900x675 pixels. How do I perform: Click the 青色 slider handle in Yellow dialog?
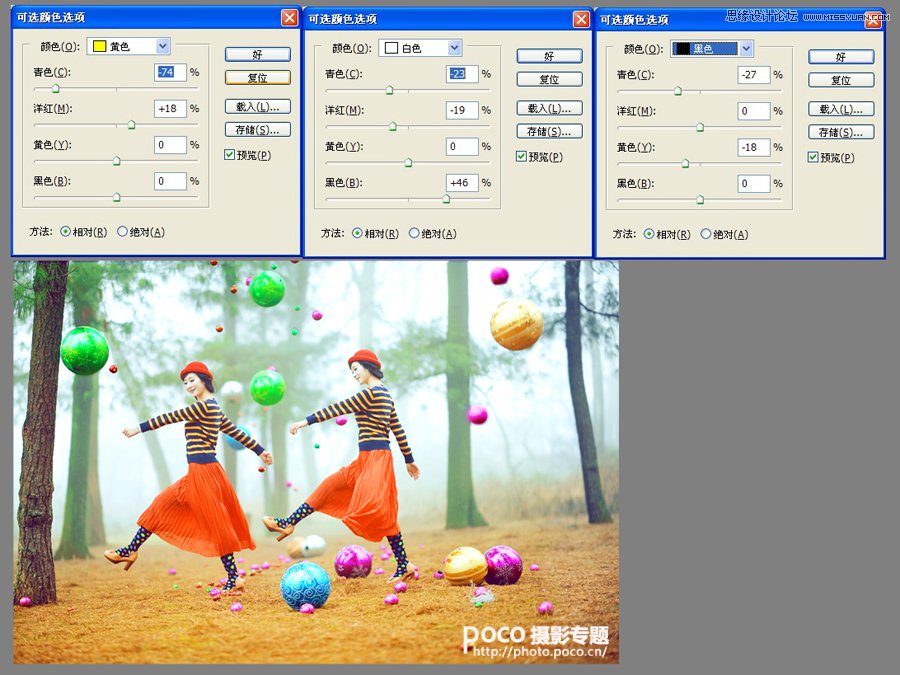[54, 87]
